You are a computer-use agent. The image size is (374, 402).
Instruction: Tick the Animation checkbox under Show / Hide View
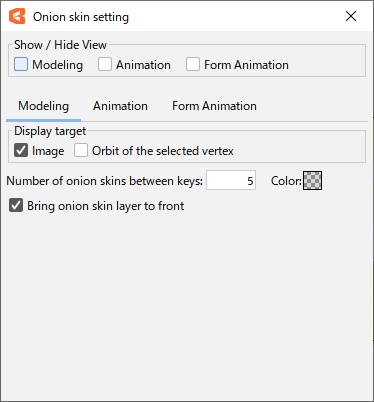105,64
